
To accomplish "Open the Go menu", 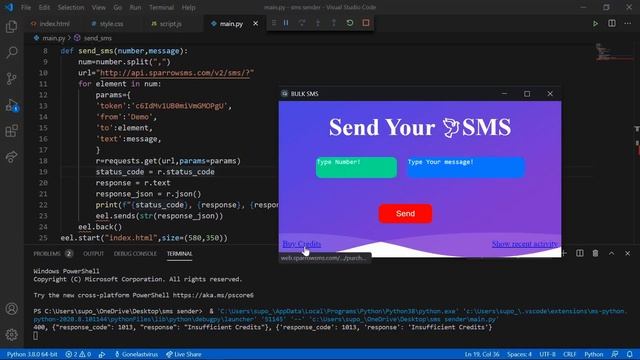I will [118, 7].
